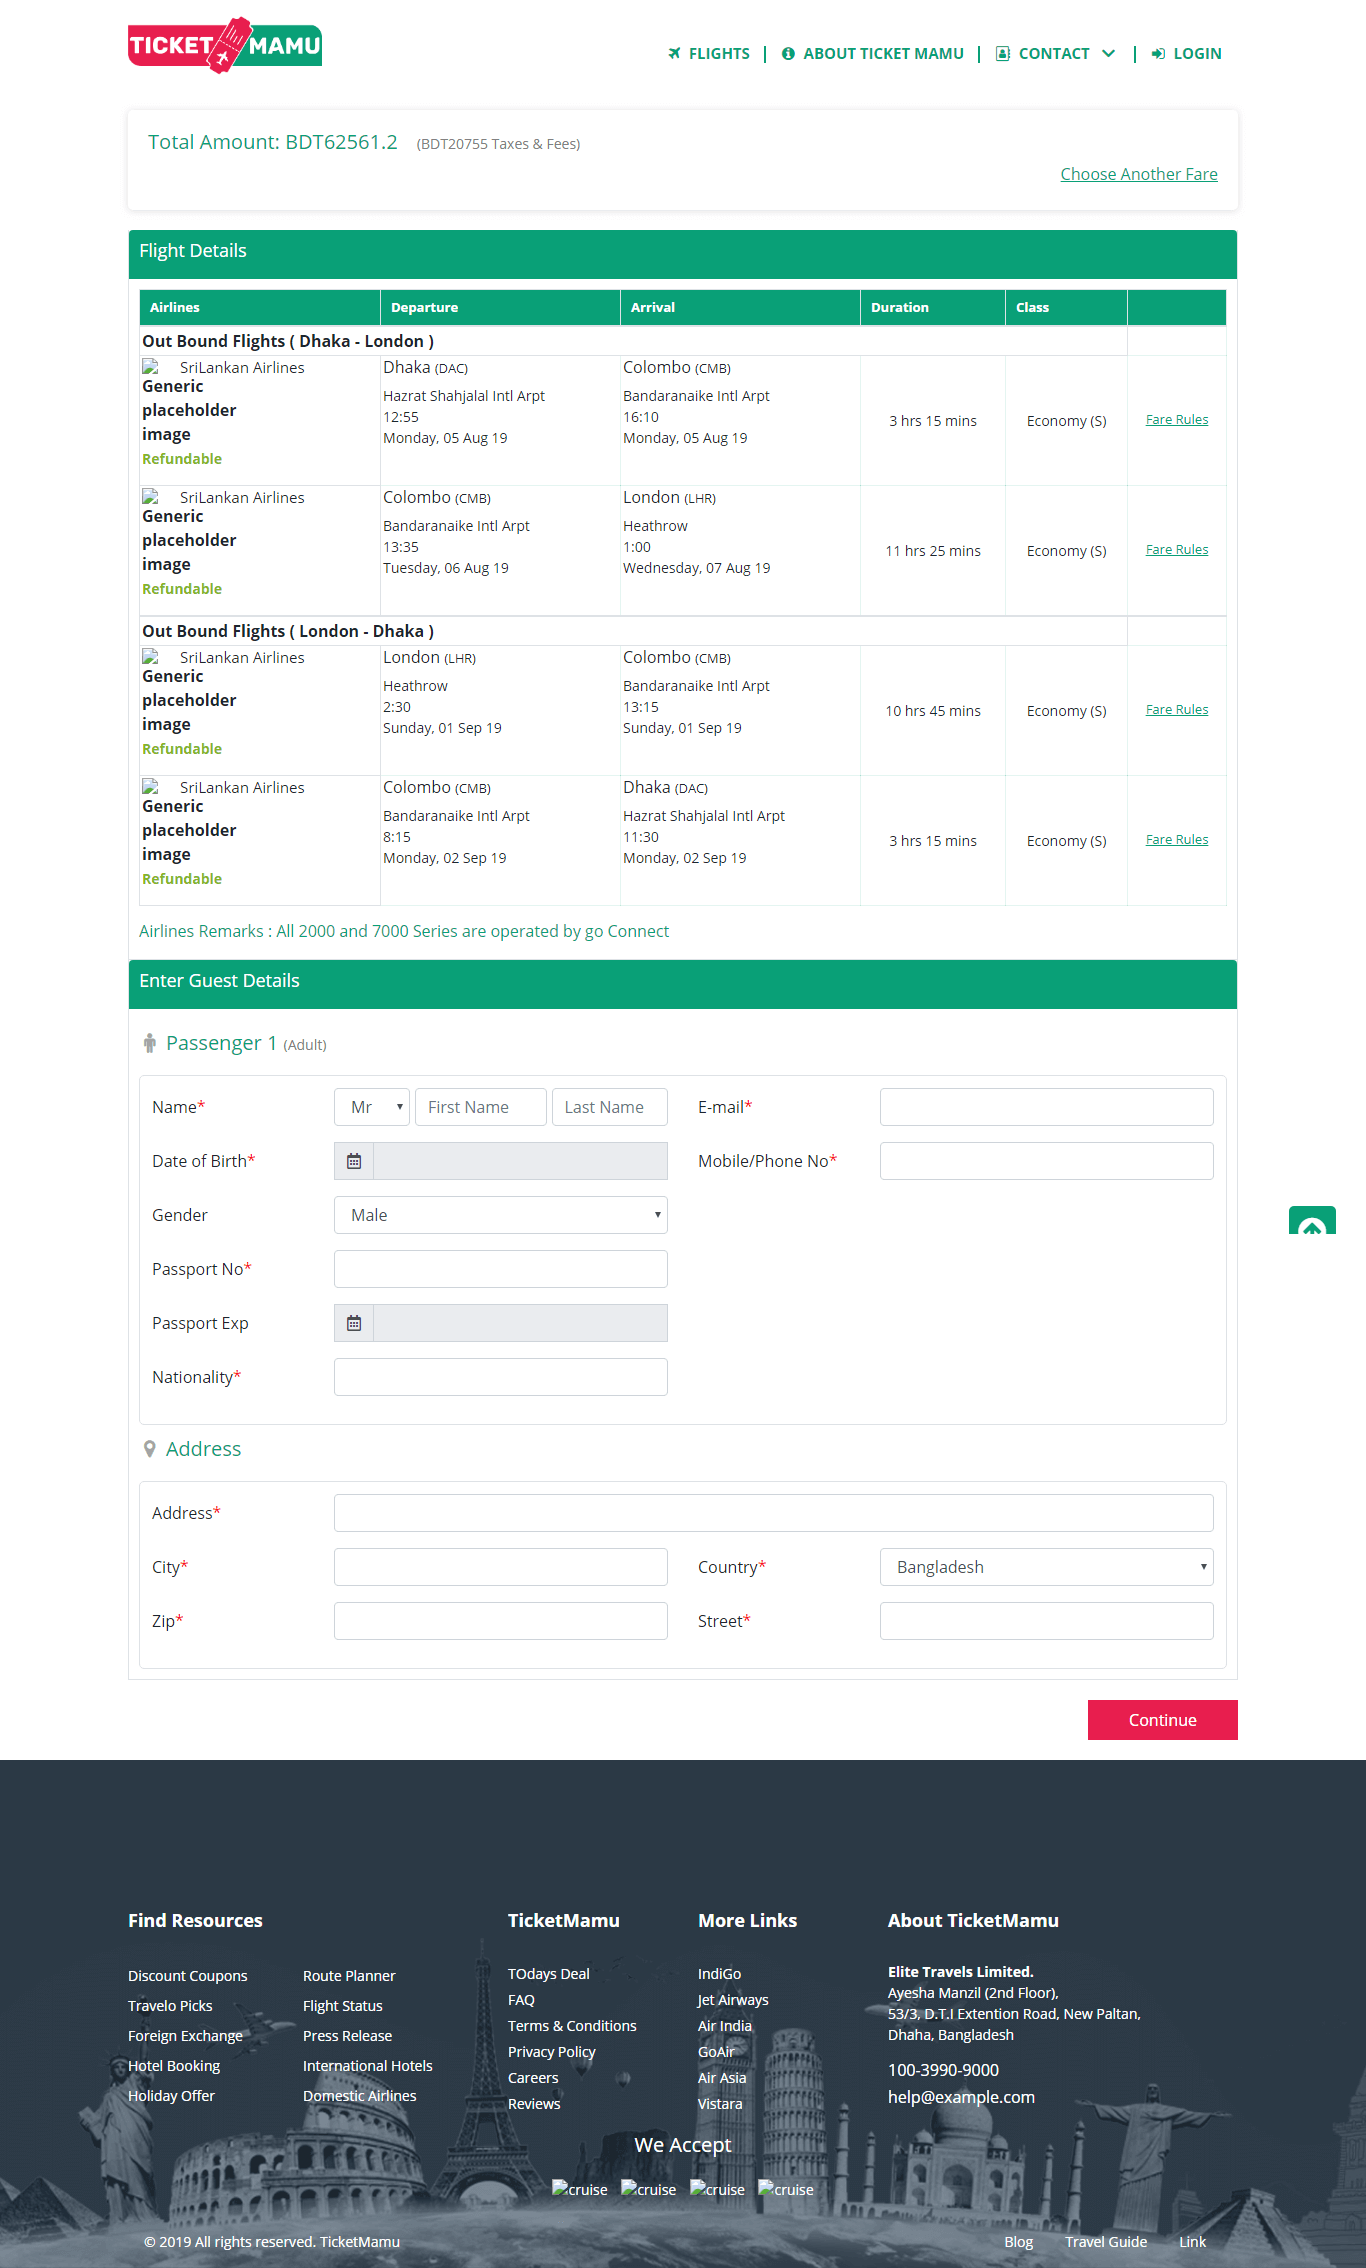Expand the Contact menu chevron
This screenshot has width=1366, height=2268.
1108,54
